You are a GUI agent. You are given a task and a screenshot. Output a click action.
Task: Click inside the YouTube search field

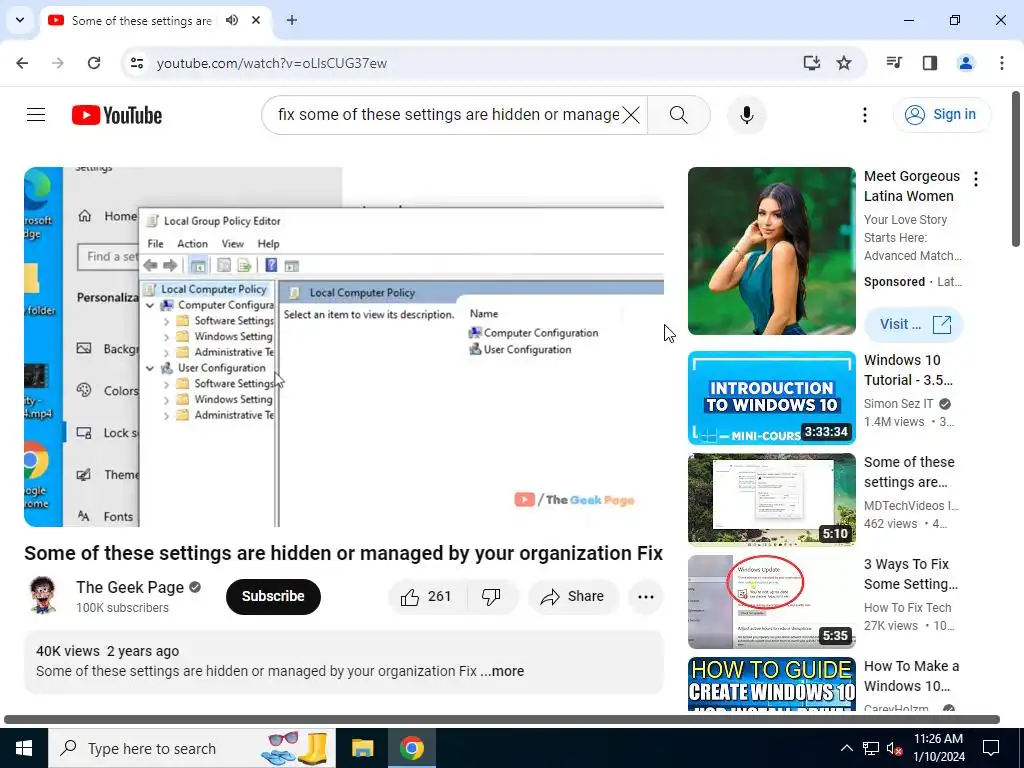click(448, 115)
